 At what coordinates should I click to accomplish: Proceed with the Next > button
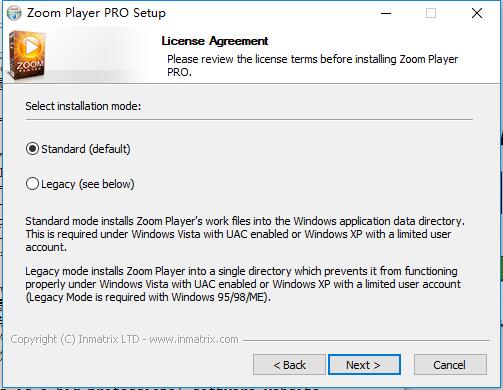coord(364,365)
